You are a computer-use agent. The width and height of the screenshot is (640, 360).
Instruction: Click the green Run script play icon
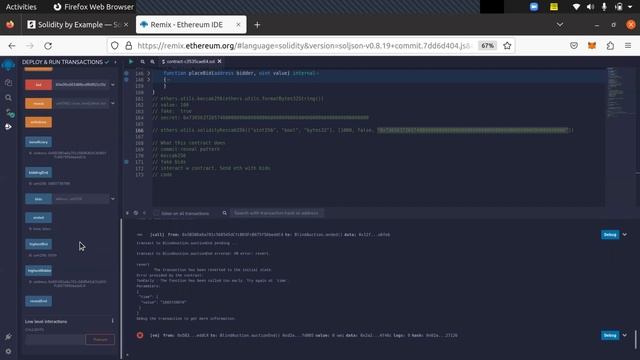[131, 62]
